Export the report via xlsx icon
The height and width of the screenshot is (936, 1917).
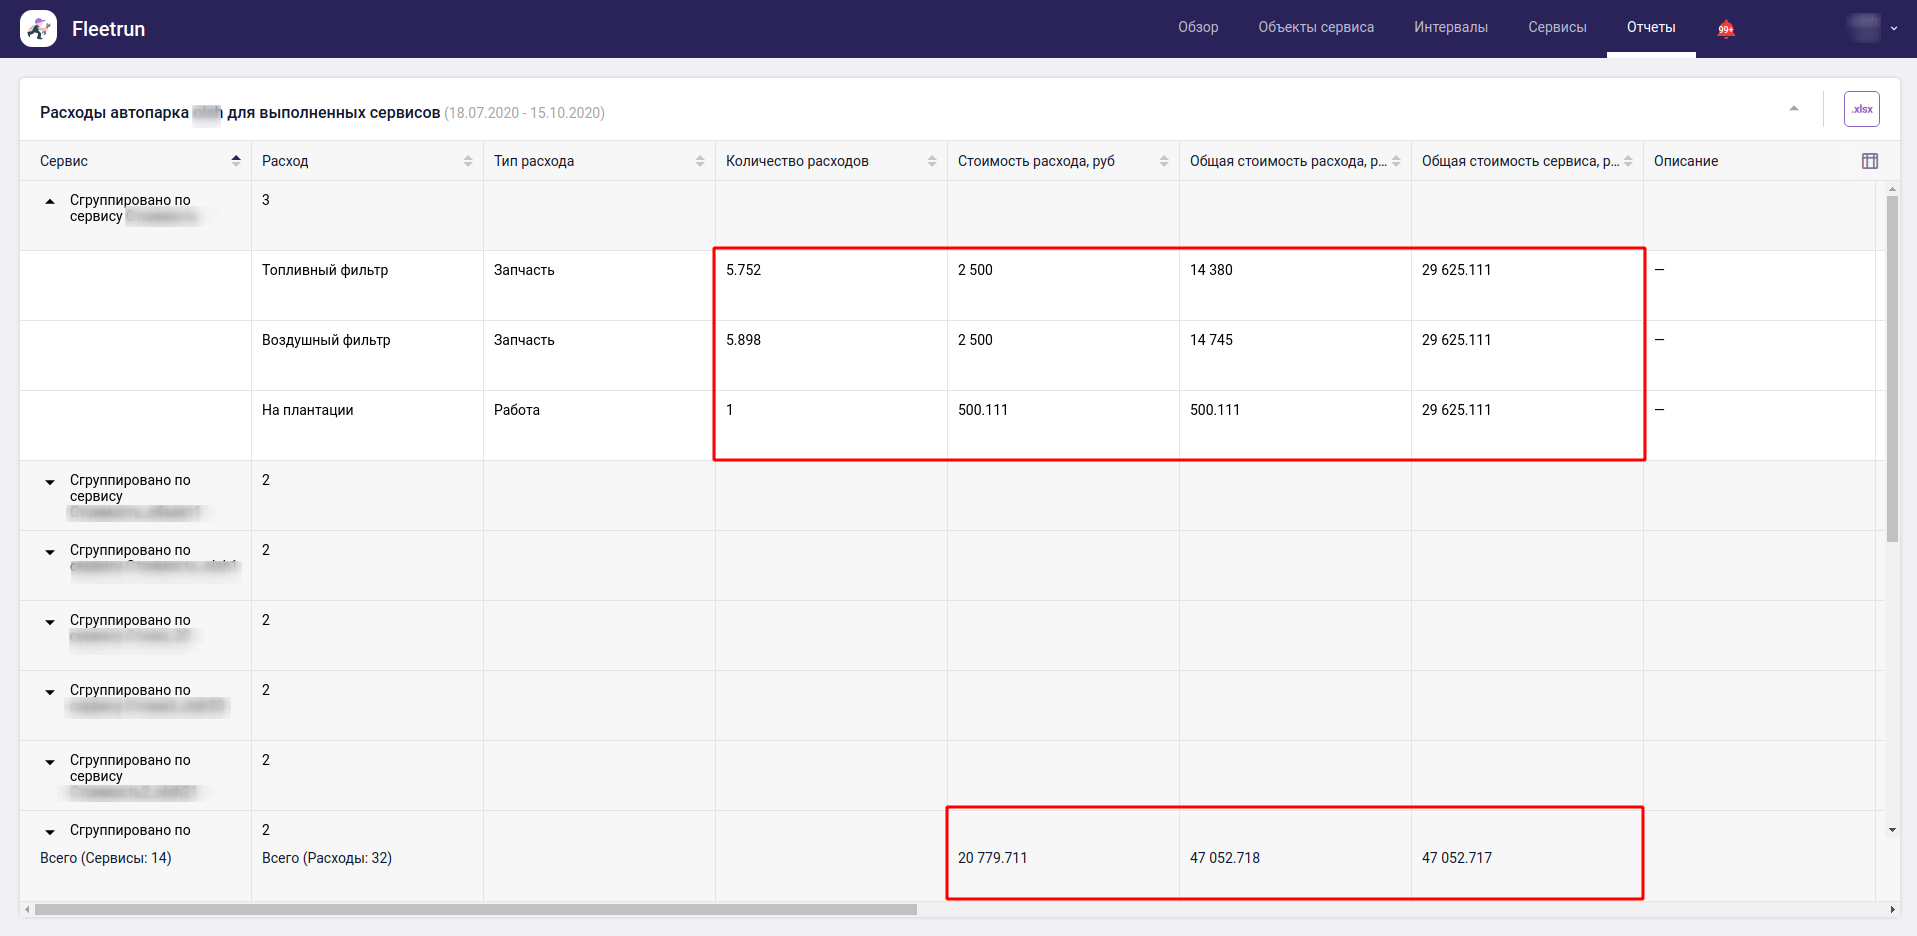(1861, 109)
